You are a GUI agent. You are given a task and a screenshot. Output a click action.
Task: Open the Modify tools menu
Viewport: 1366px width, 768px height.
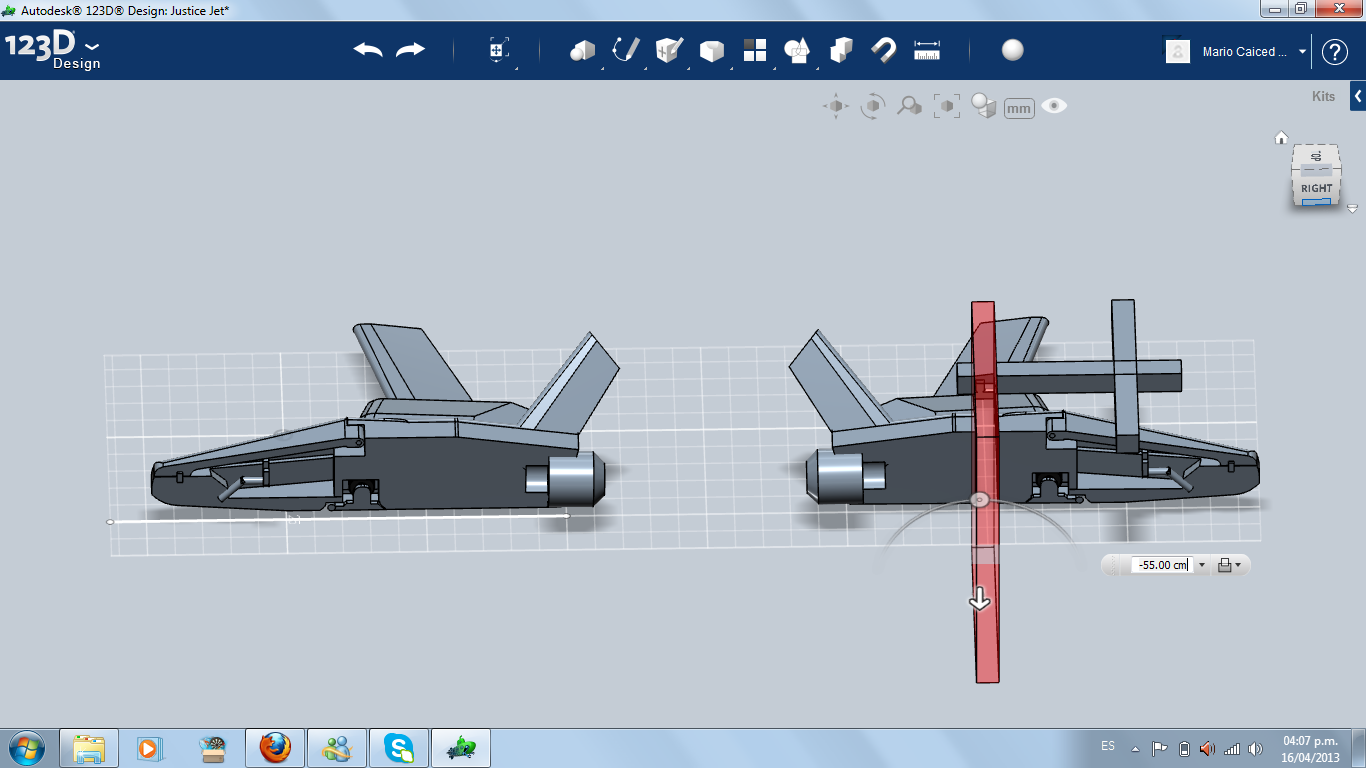(x=712, y=50)
